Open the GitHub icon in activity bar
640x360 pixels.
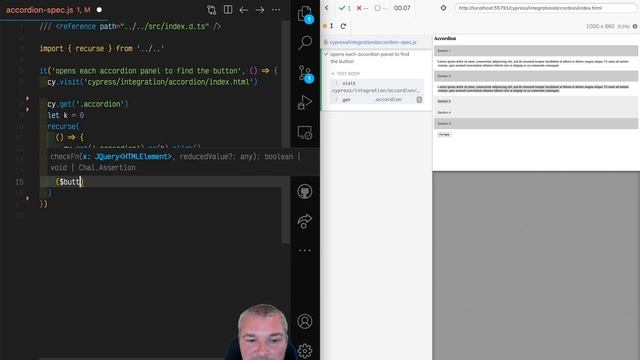click(x=304, y=191)
